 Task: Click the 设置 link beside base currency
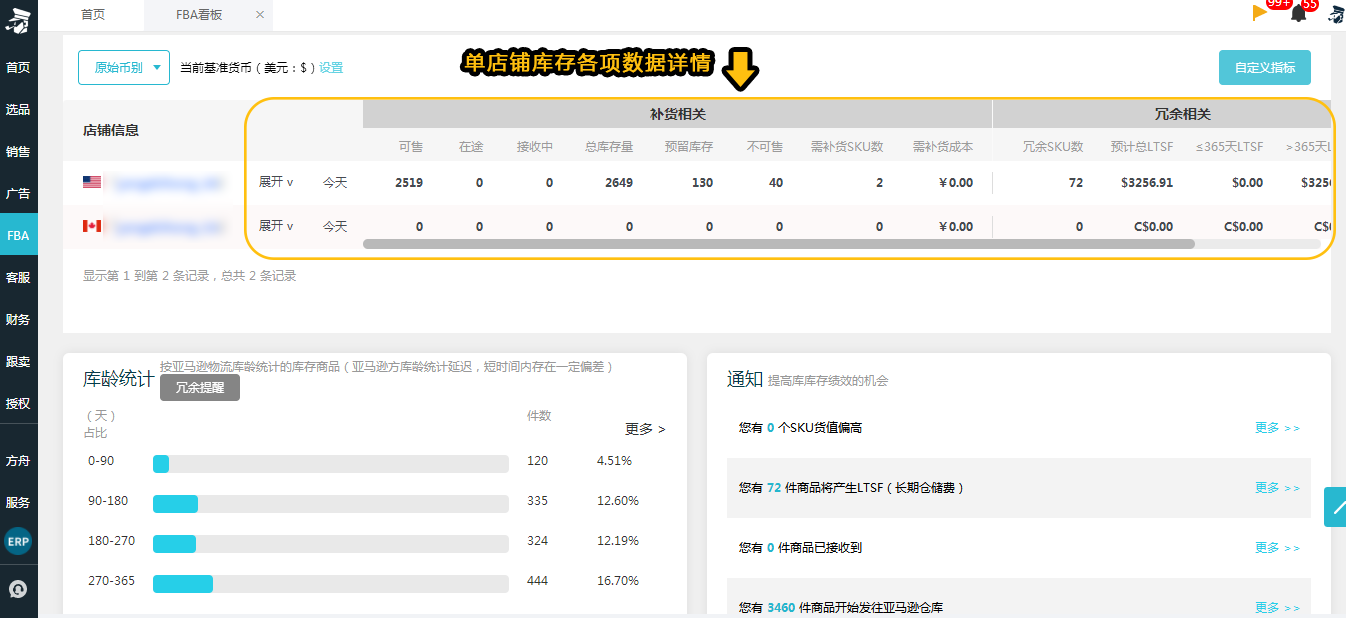[331, 68]
